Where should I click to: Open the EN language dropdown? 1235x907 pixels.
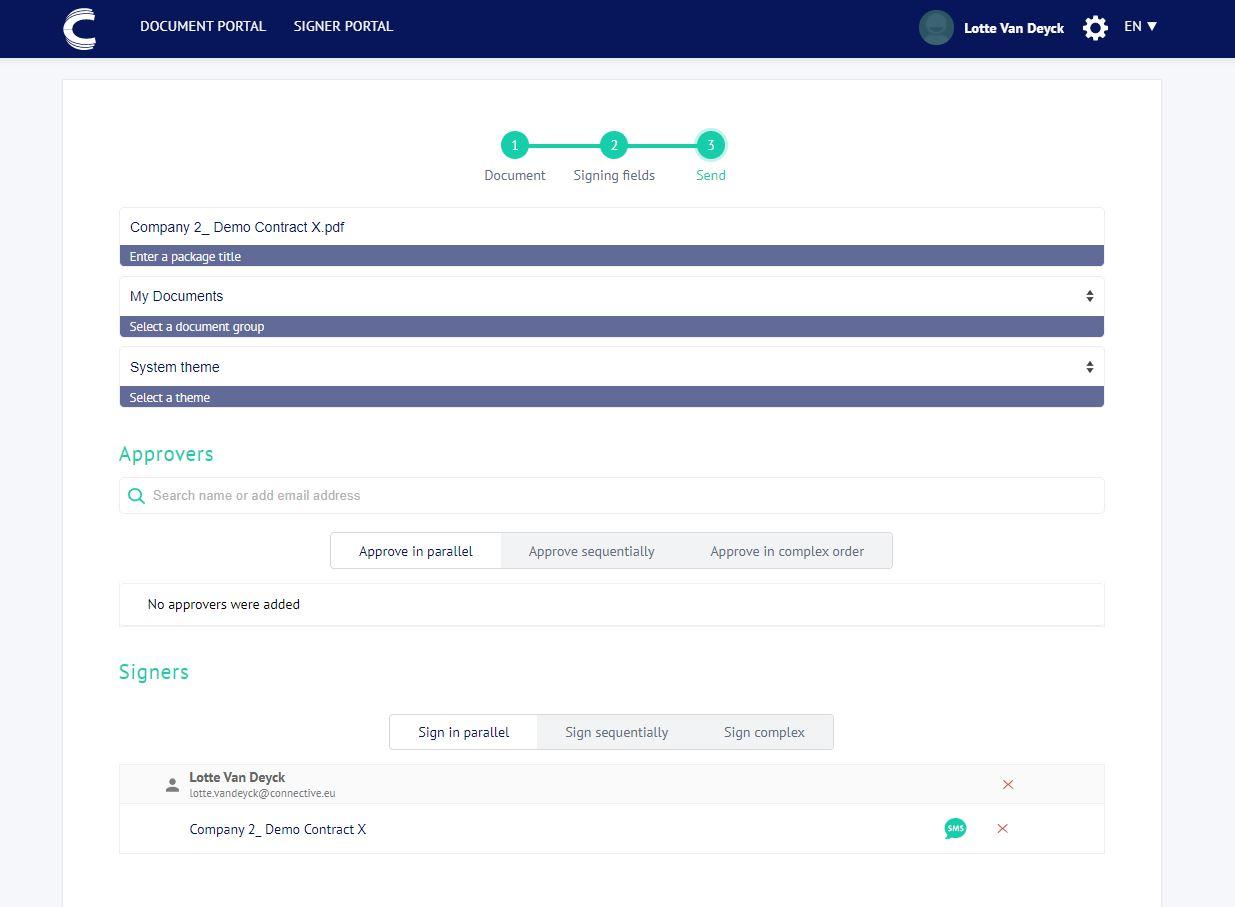(1140, 27)
